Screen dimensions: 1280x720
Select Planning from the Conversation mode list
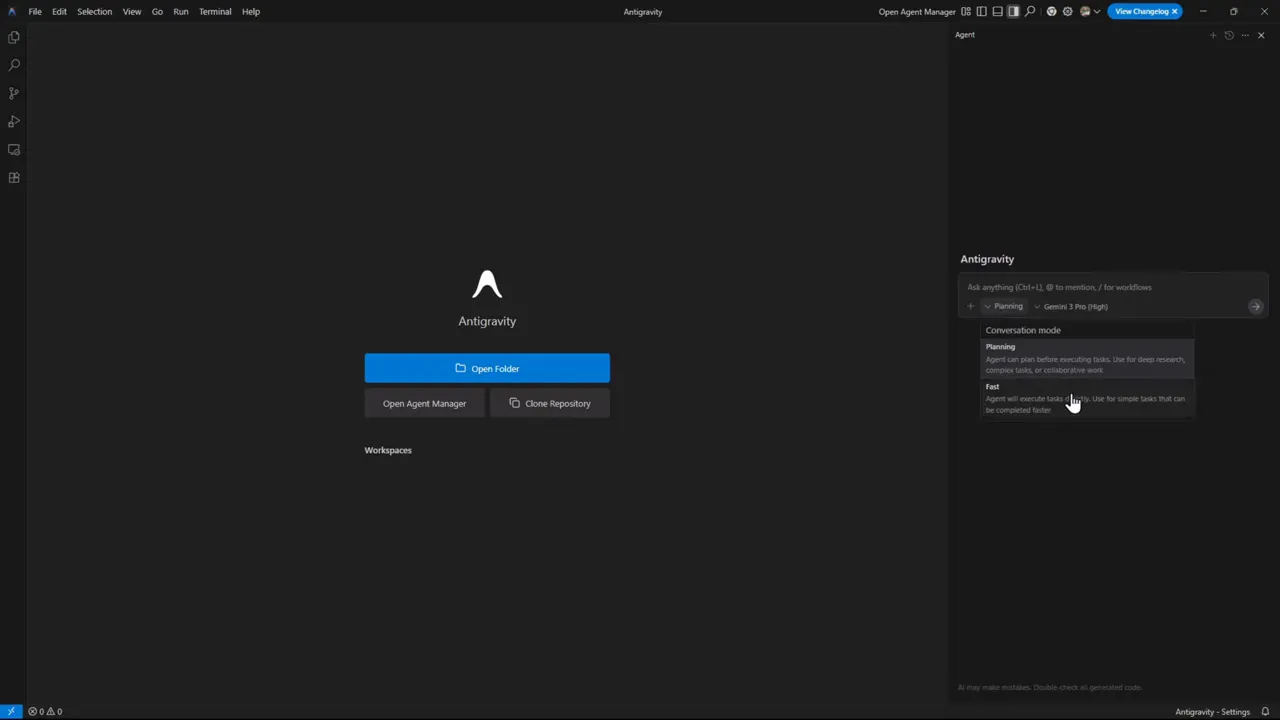point(1088,358)
